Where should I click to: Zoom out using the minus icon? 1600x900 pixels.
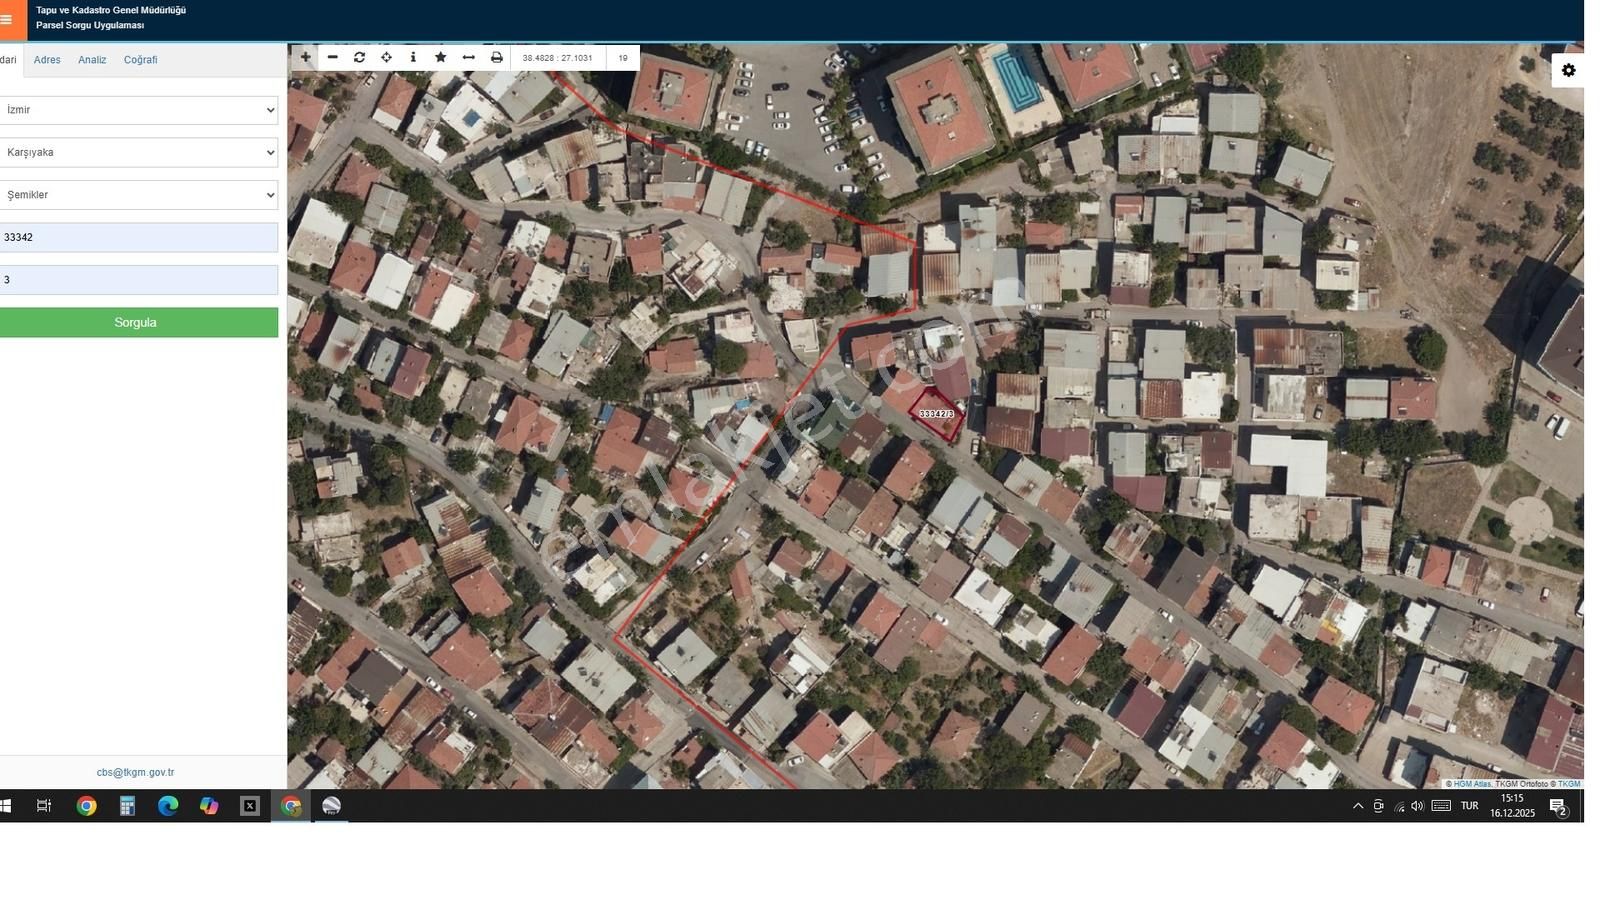coord(333,58)
